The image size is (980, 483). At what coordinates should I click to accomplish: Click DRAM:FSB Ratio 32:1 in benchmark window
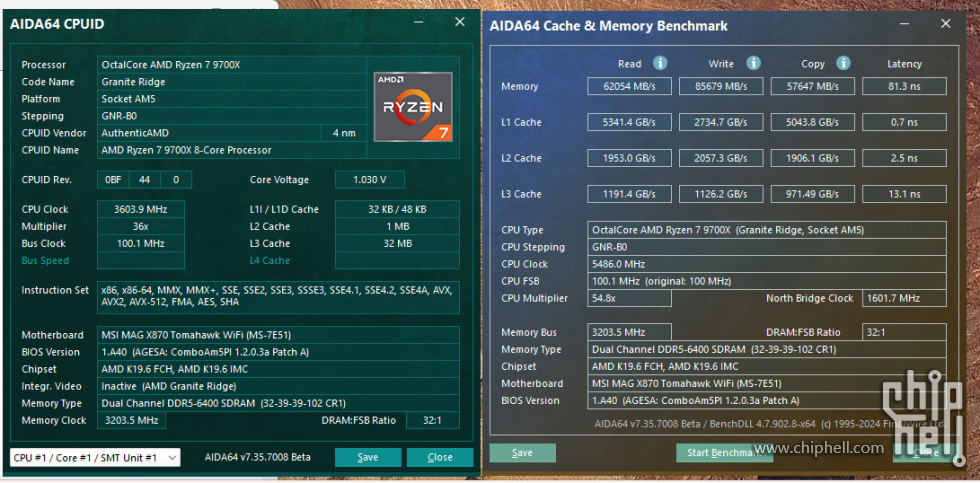tap(904, 332)
